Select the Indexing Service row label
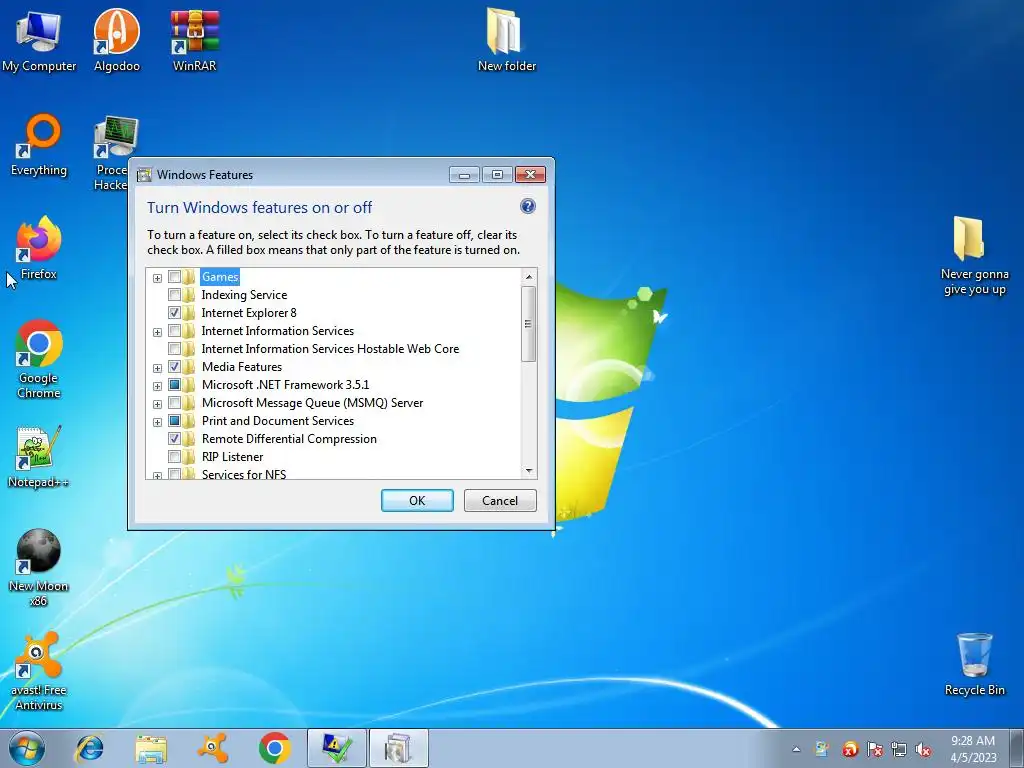This screenshot has width=1024, height=768. click(x=244, y=295)
